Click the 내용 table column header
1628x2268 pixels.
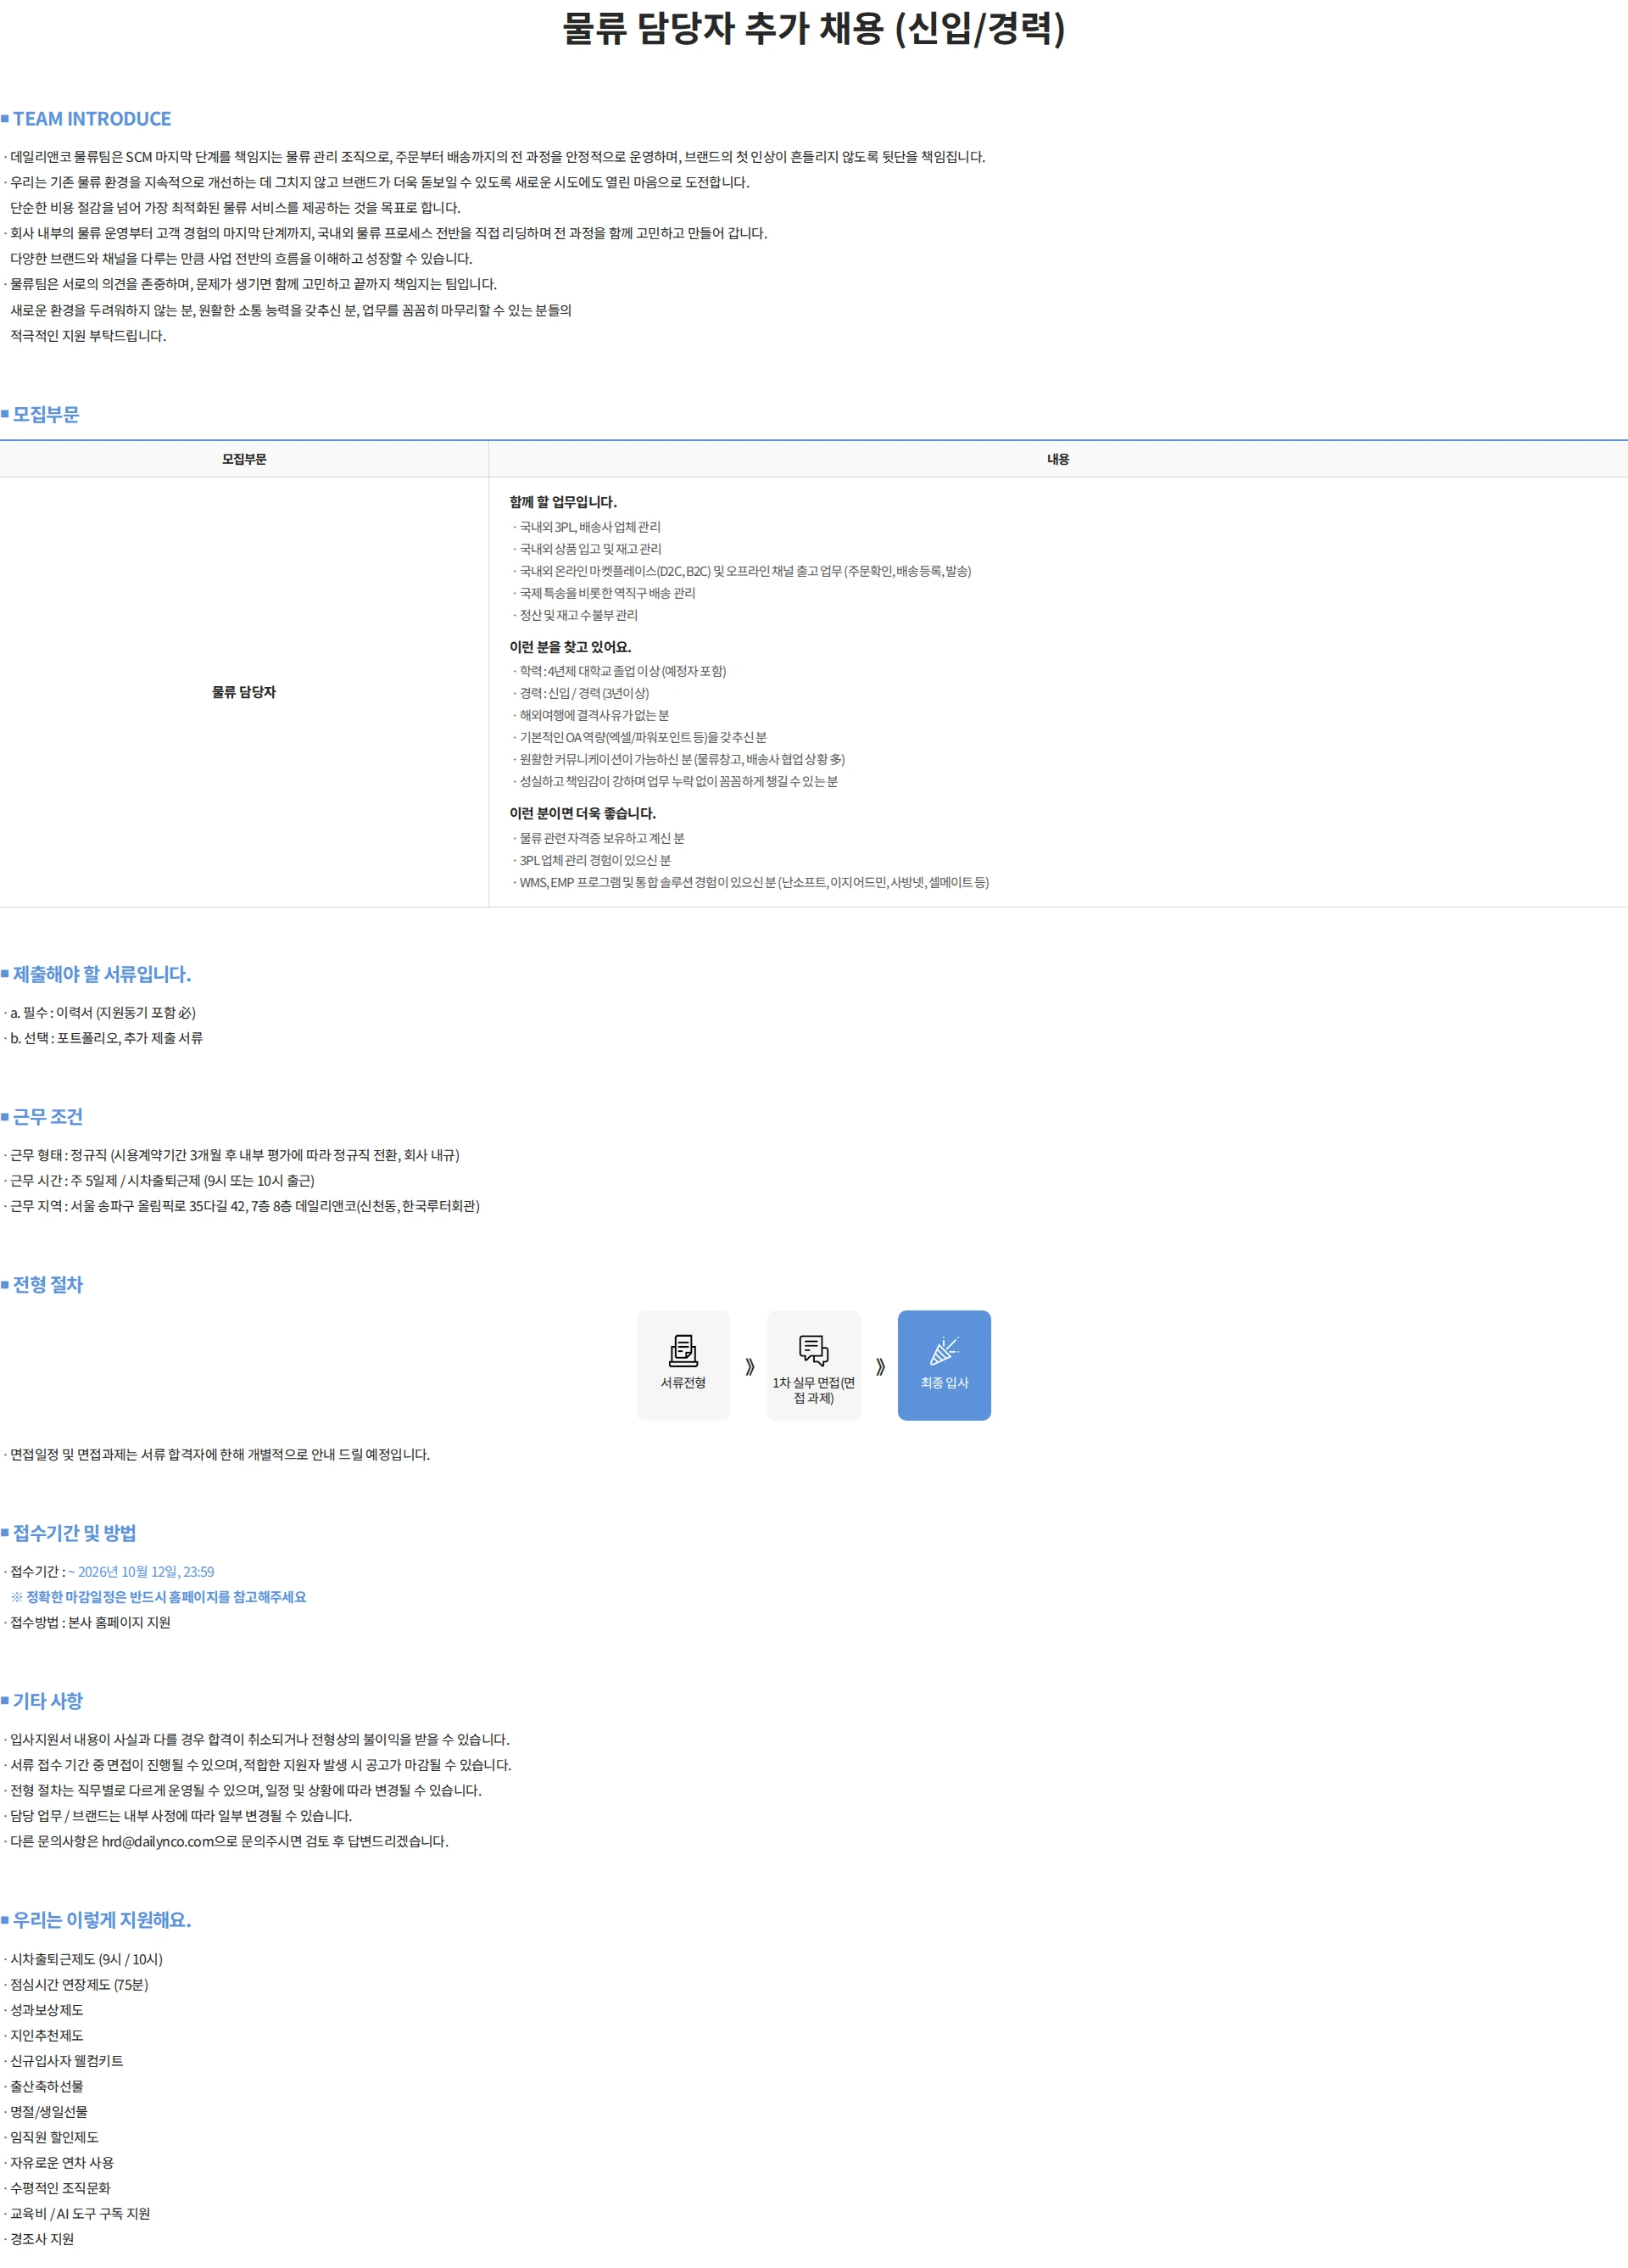[x=1058, y=459]
